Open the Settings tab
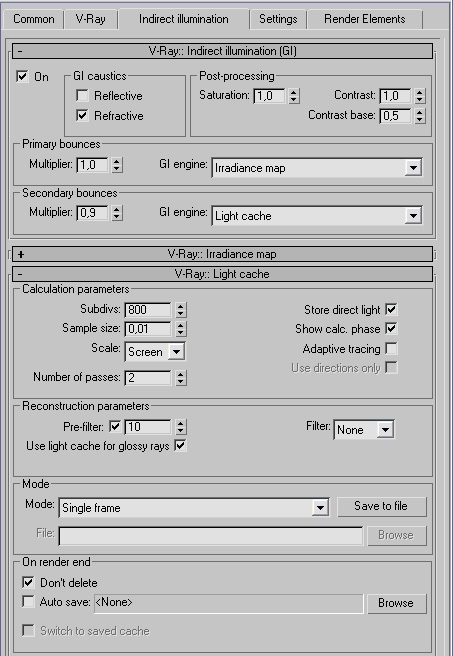 [x=278, y=19]
